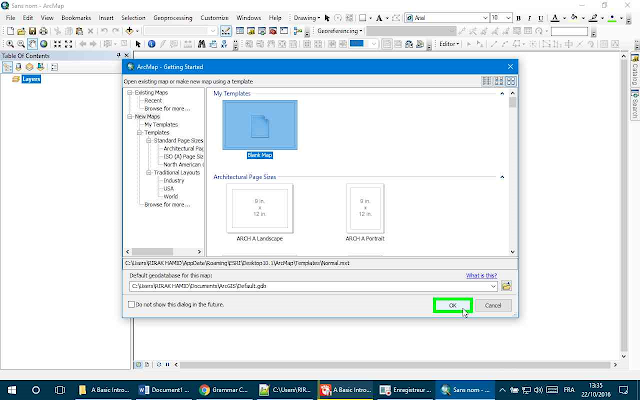Screen dimensions: 640x400
Task: Switch to layout view button at bottom
Action: pos(147,364)
